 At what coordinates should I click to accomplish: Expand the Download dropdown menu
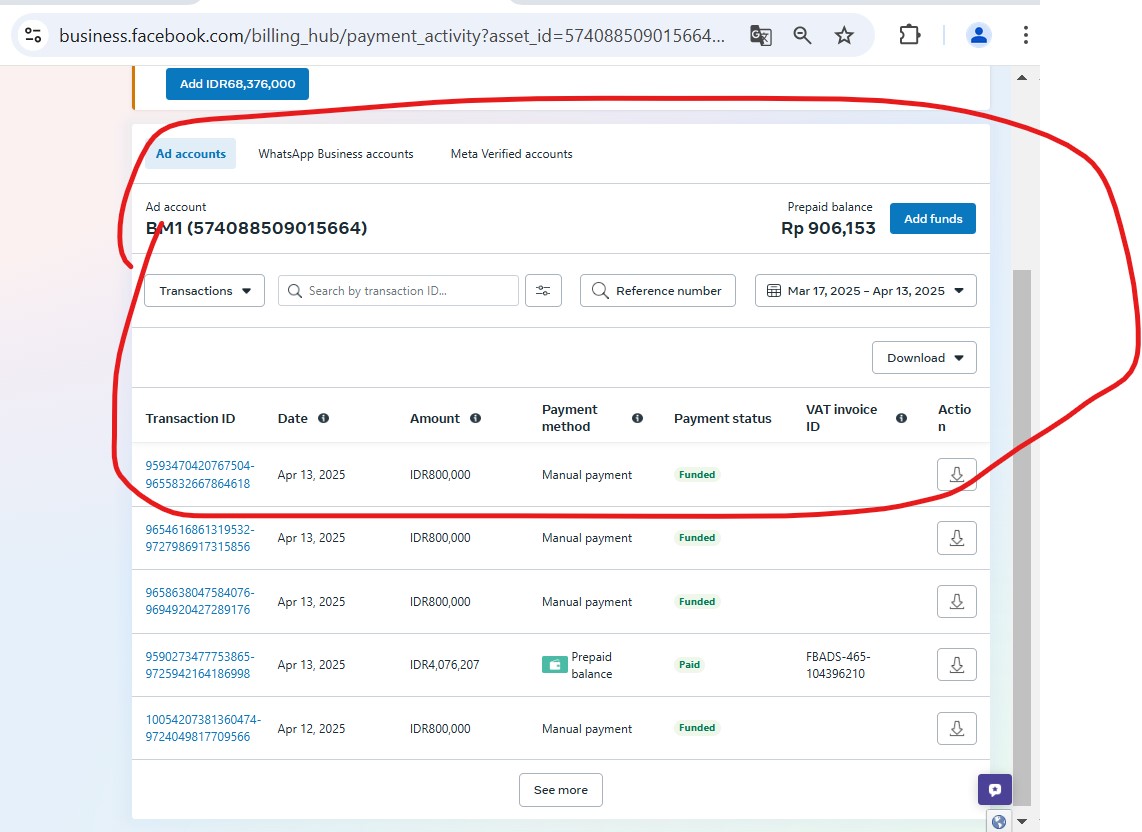pos(924,358)
